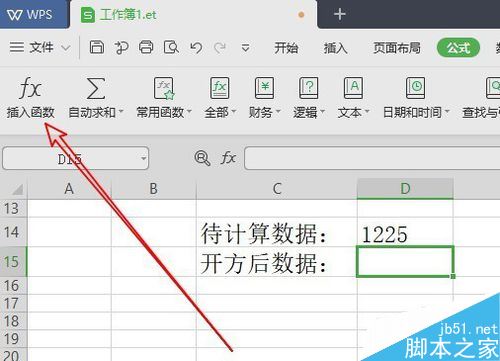Expand the 文本 dropdown arrow
This screenshot has width=500, height=361.
[x=367, y=111]
